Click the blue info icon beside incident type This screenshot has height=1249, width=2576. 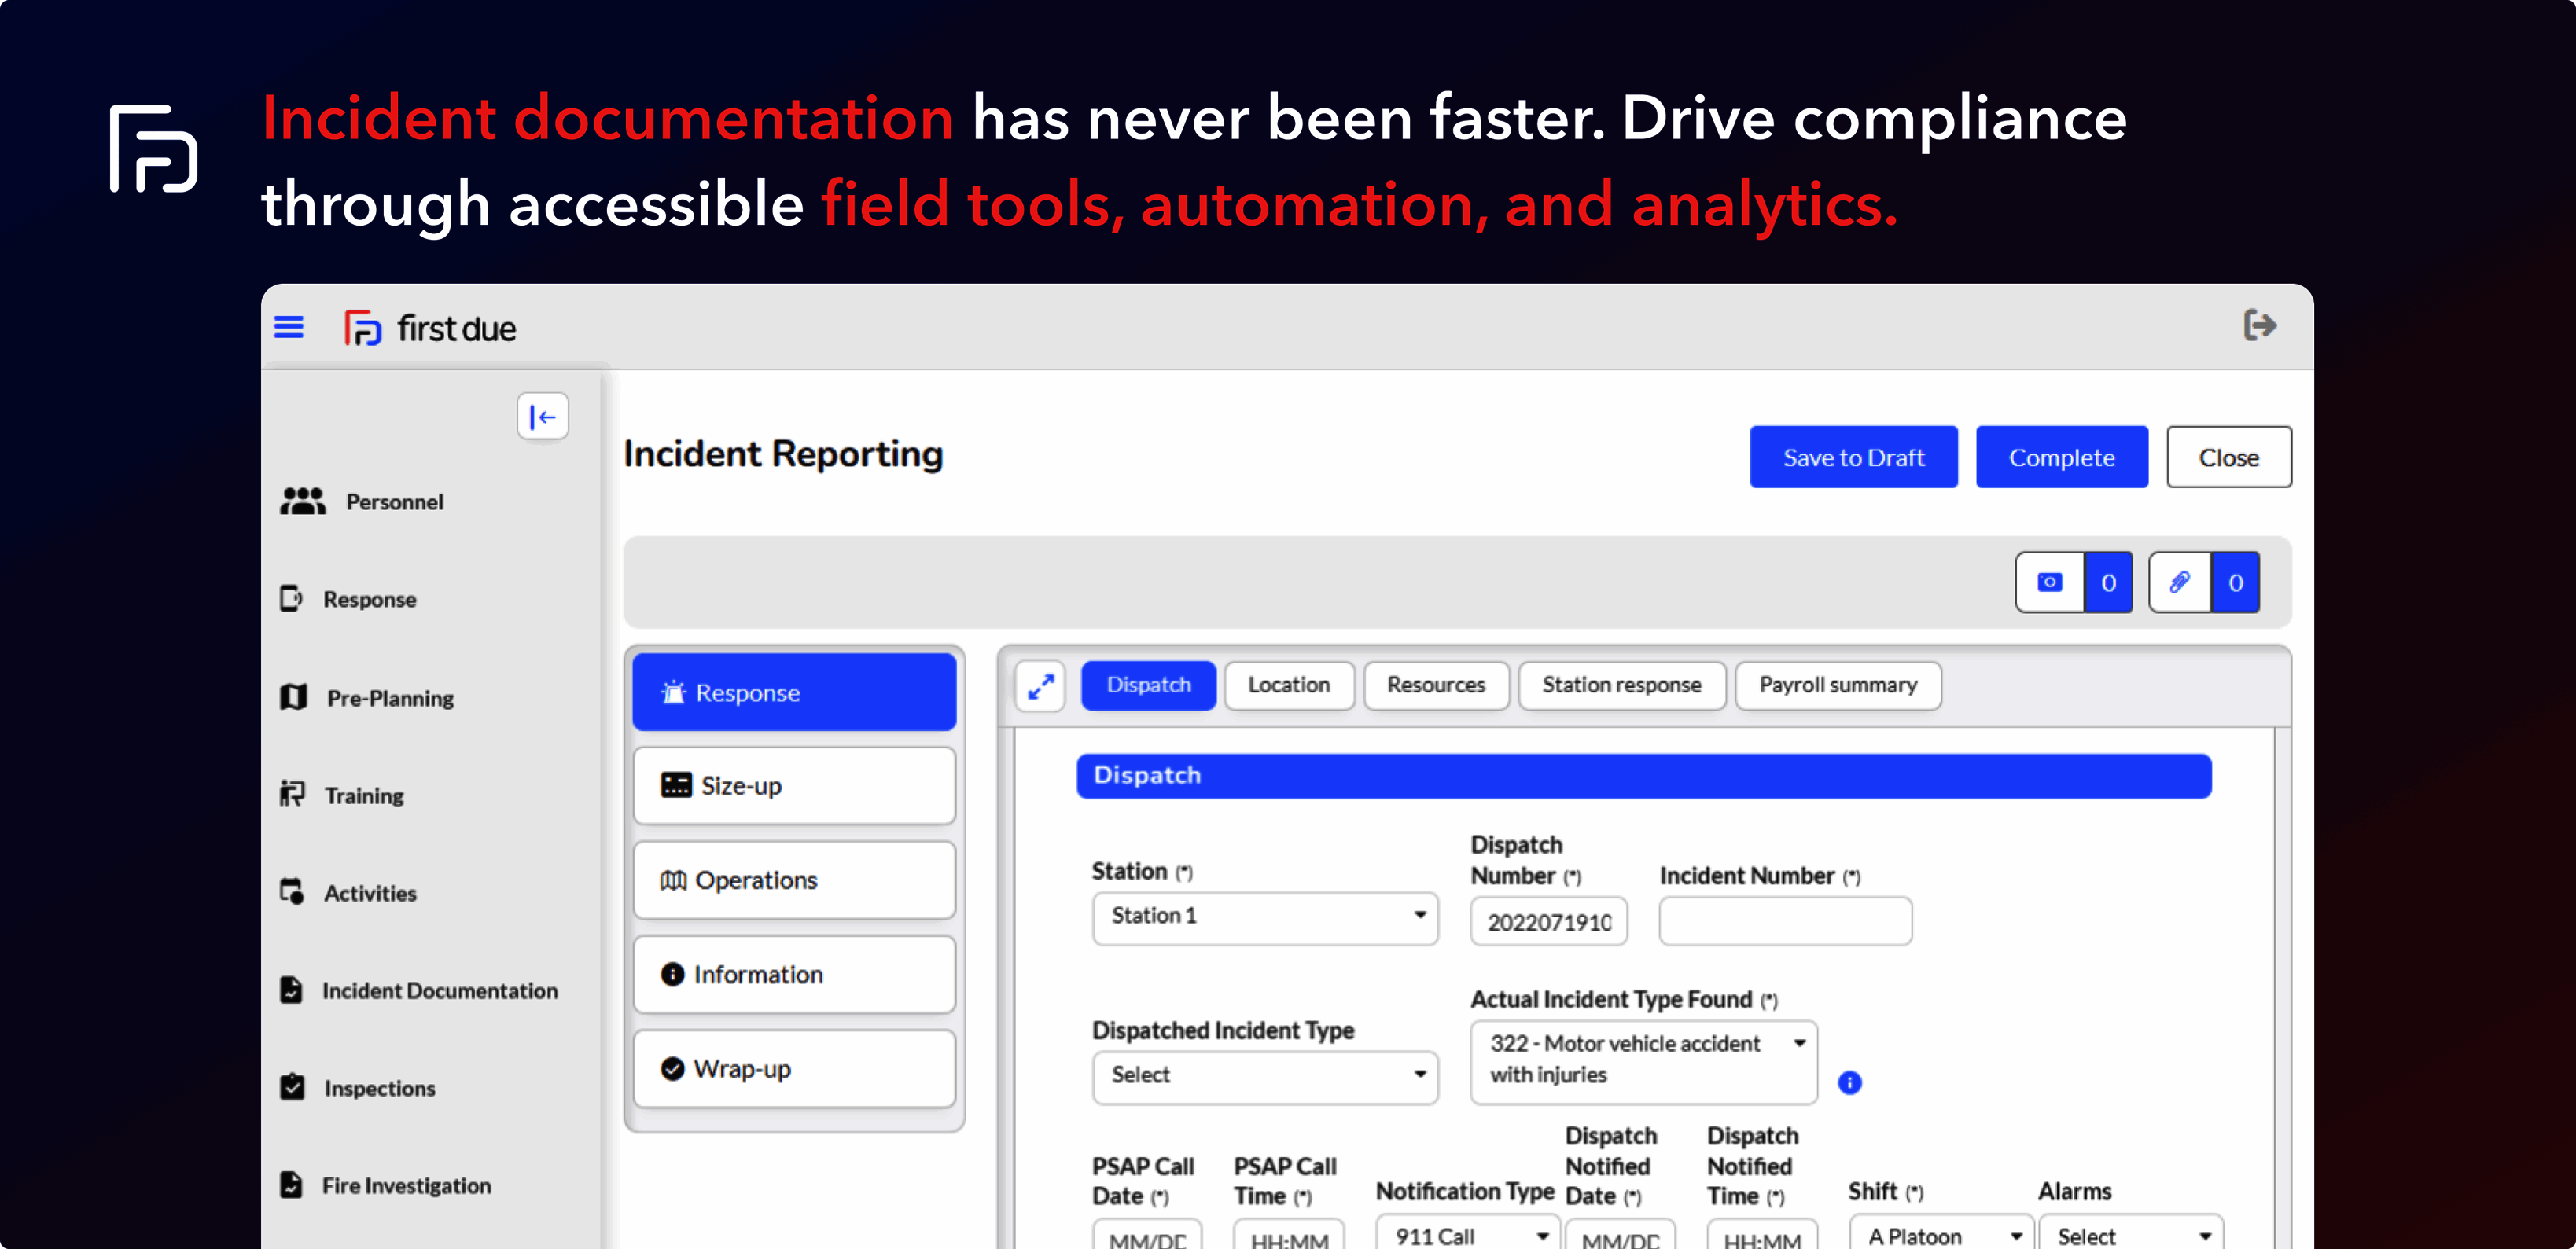1849,1082
